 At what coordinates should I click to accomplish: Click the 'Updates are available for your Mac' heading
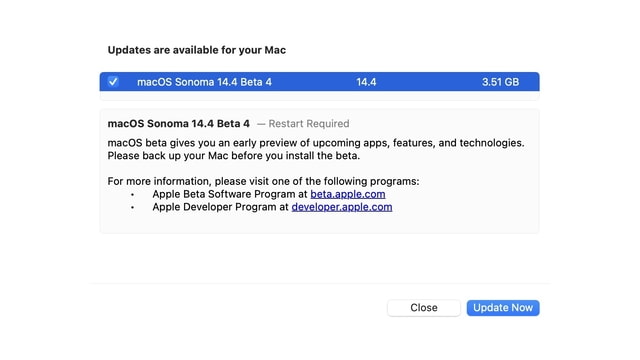pyautogui.click(x=197, y=50)
